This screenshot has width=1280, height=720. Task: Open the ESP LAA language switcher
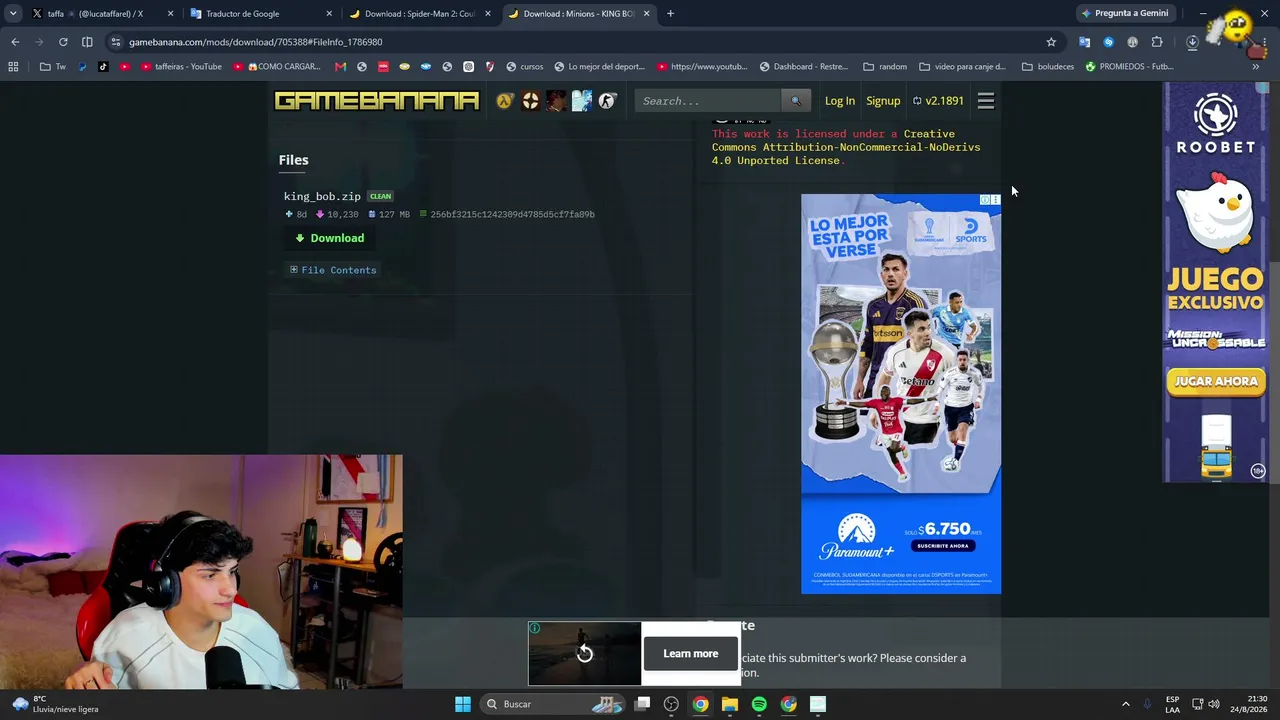[x=1172, y=704]
